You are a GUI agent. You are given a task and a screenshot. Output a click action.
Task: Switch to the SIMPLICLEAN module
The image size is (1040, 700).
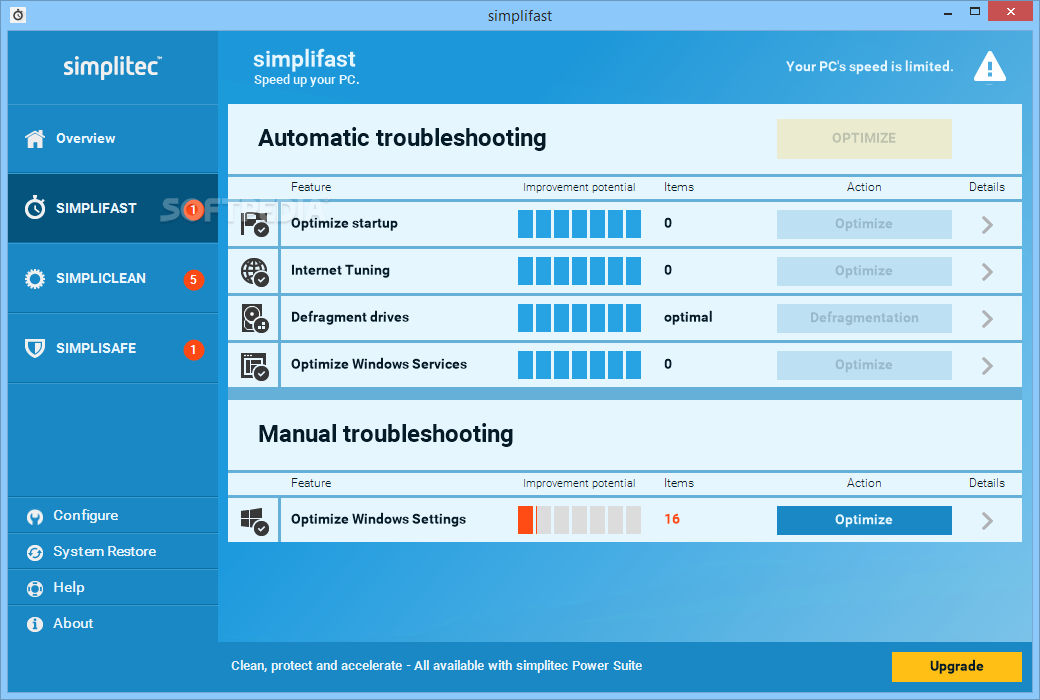pyautogui.click(x=113, y=279)
